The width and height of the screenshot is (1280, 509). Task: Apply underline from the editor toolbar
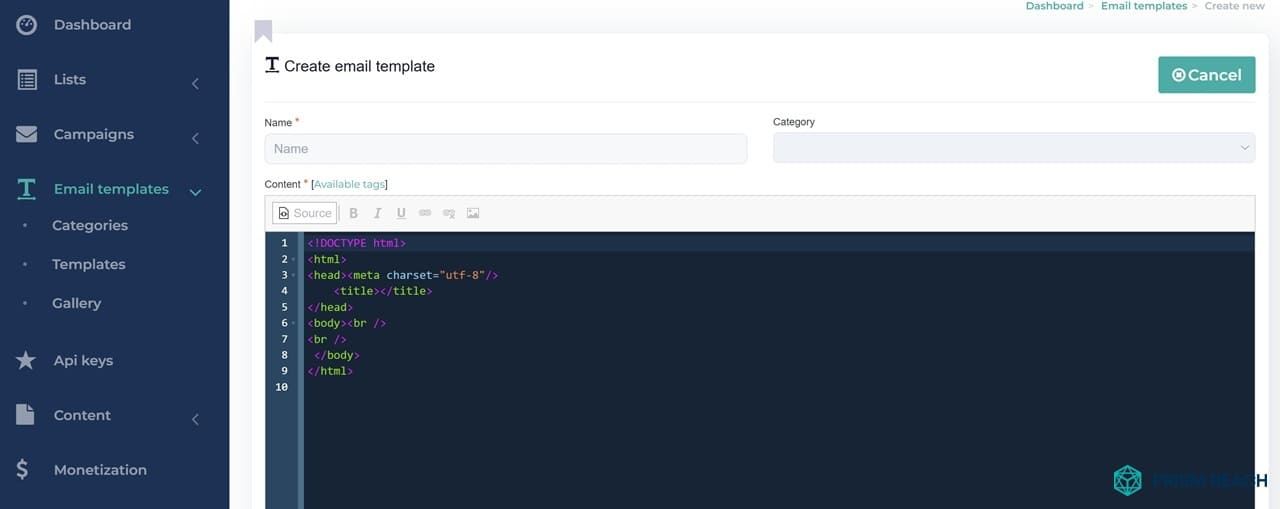401,213
